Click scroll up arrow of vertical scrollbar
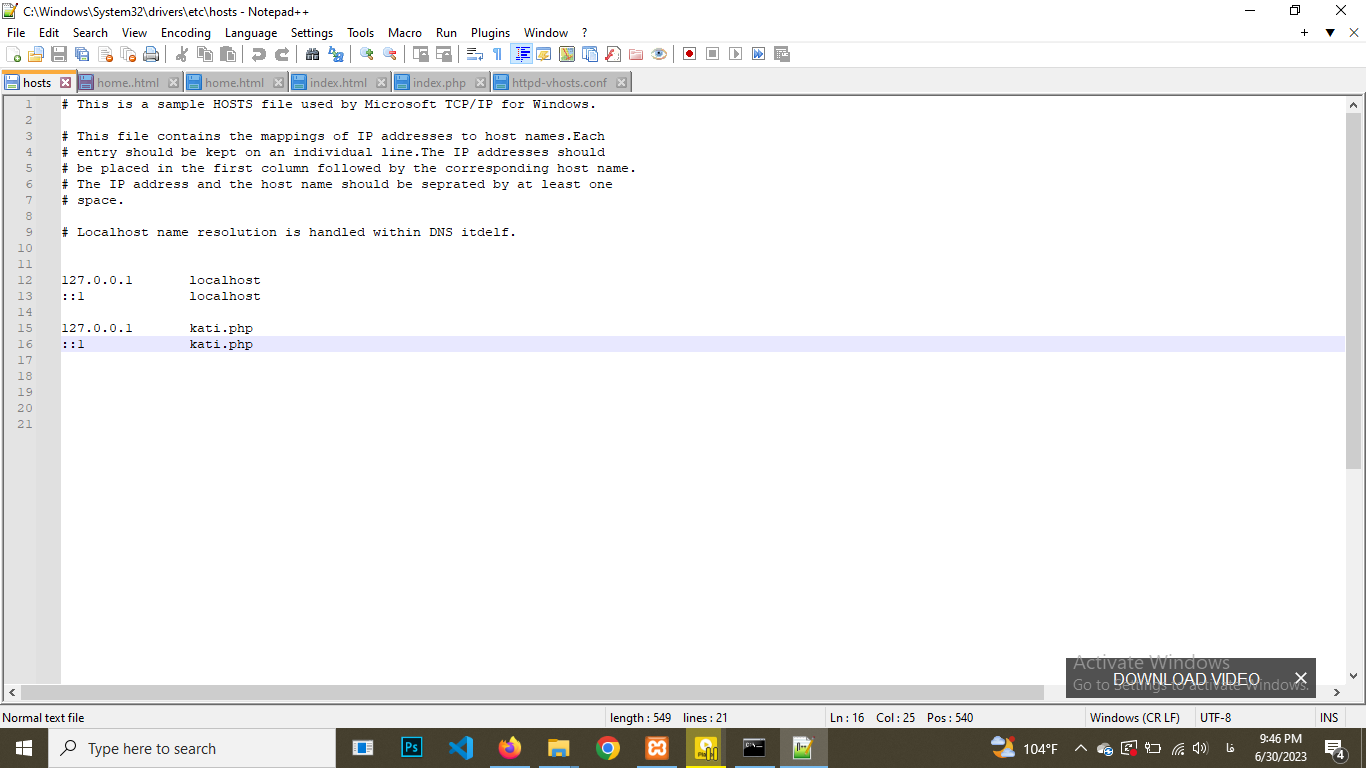1366x768 pixels. point(1354,104)
